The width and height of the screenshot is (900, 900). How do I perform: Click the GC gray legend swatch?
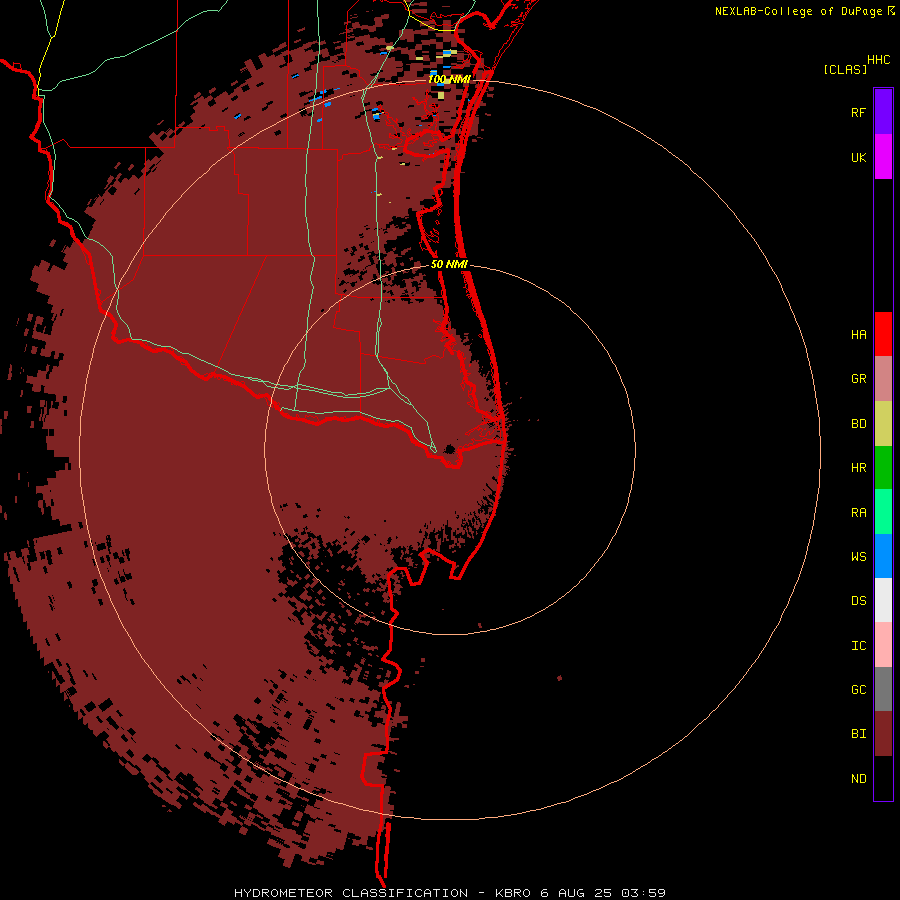coord(883,689)
